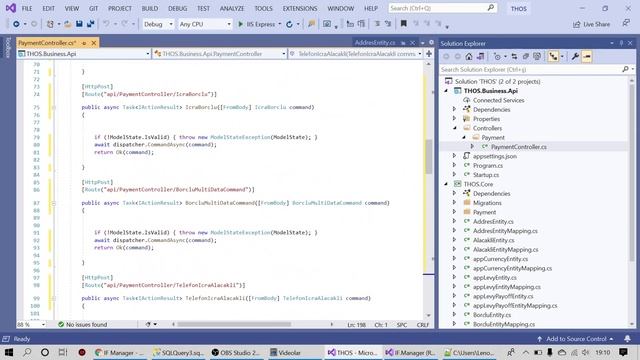Image resolution: width=640 pixels, height=360 pixels.
Task: Toggle Preview Selected Items in Solution Explorer
Action: tap(587, 57)
